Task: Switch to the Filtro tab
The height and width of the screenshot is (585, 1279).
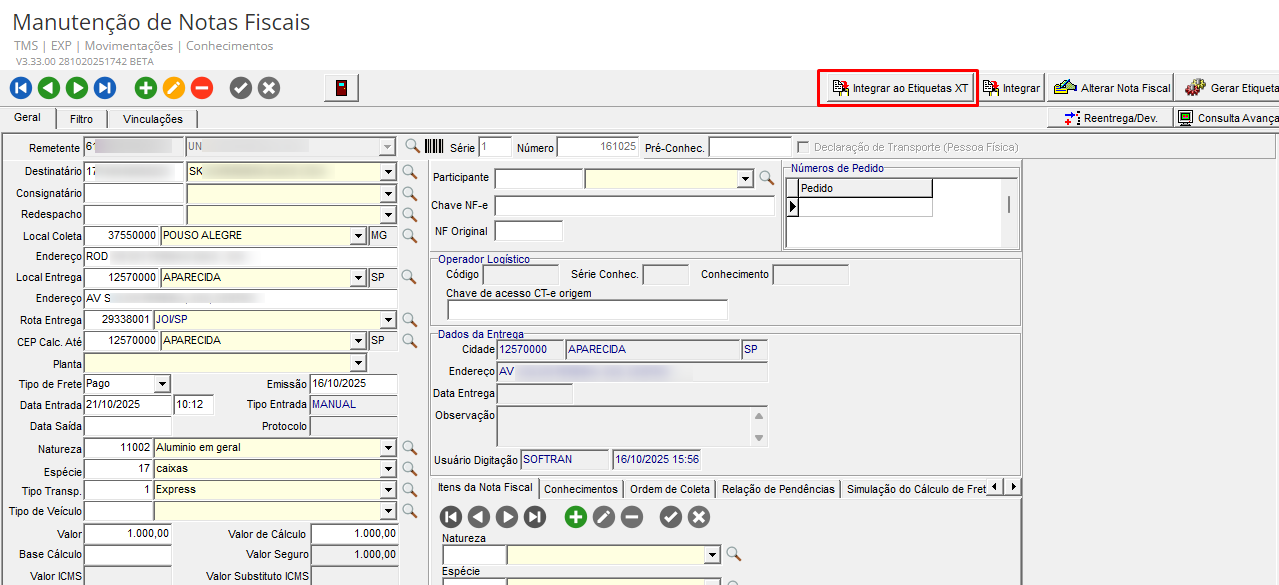Action: [81, 119]
